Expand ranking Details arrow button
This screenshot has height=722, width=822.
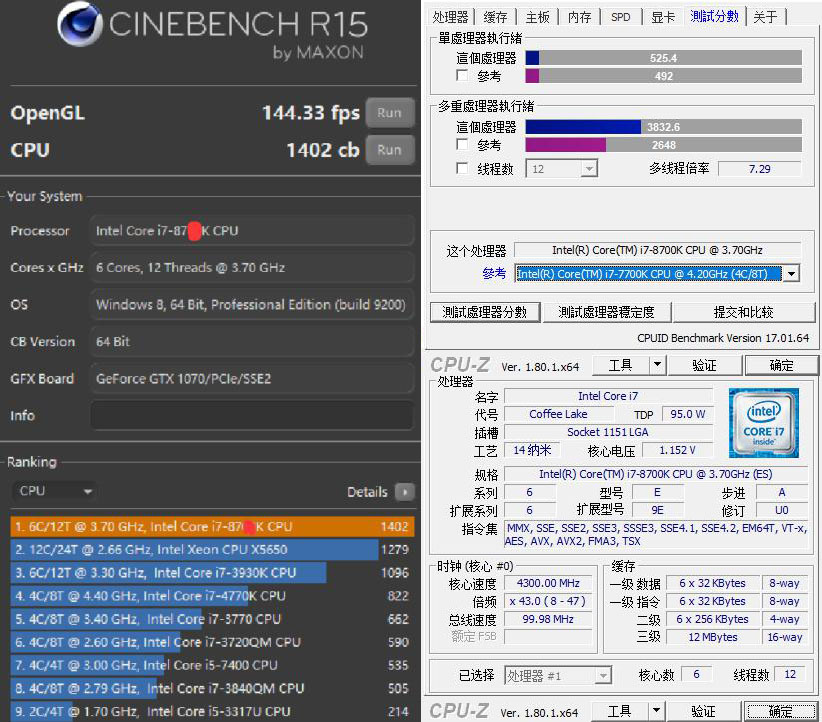click(x=405, y=492)
